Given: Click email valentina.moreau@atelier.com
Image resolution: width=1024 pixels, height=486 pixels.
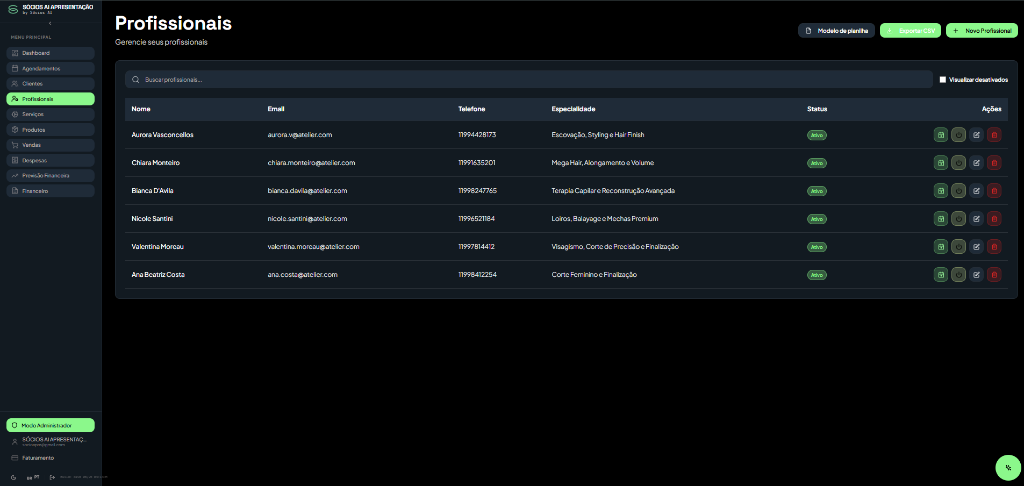Looking at the screenshot, I should [x=313, y=247].
